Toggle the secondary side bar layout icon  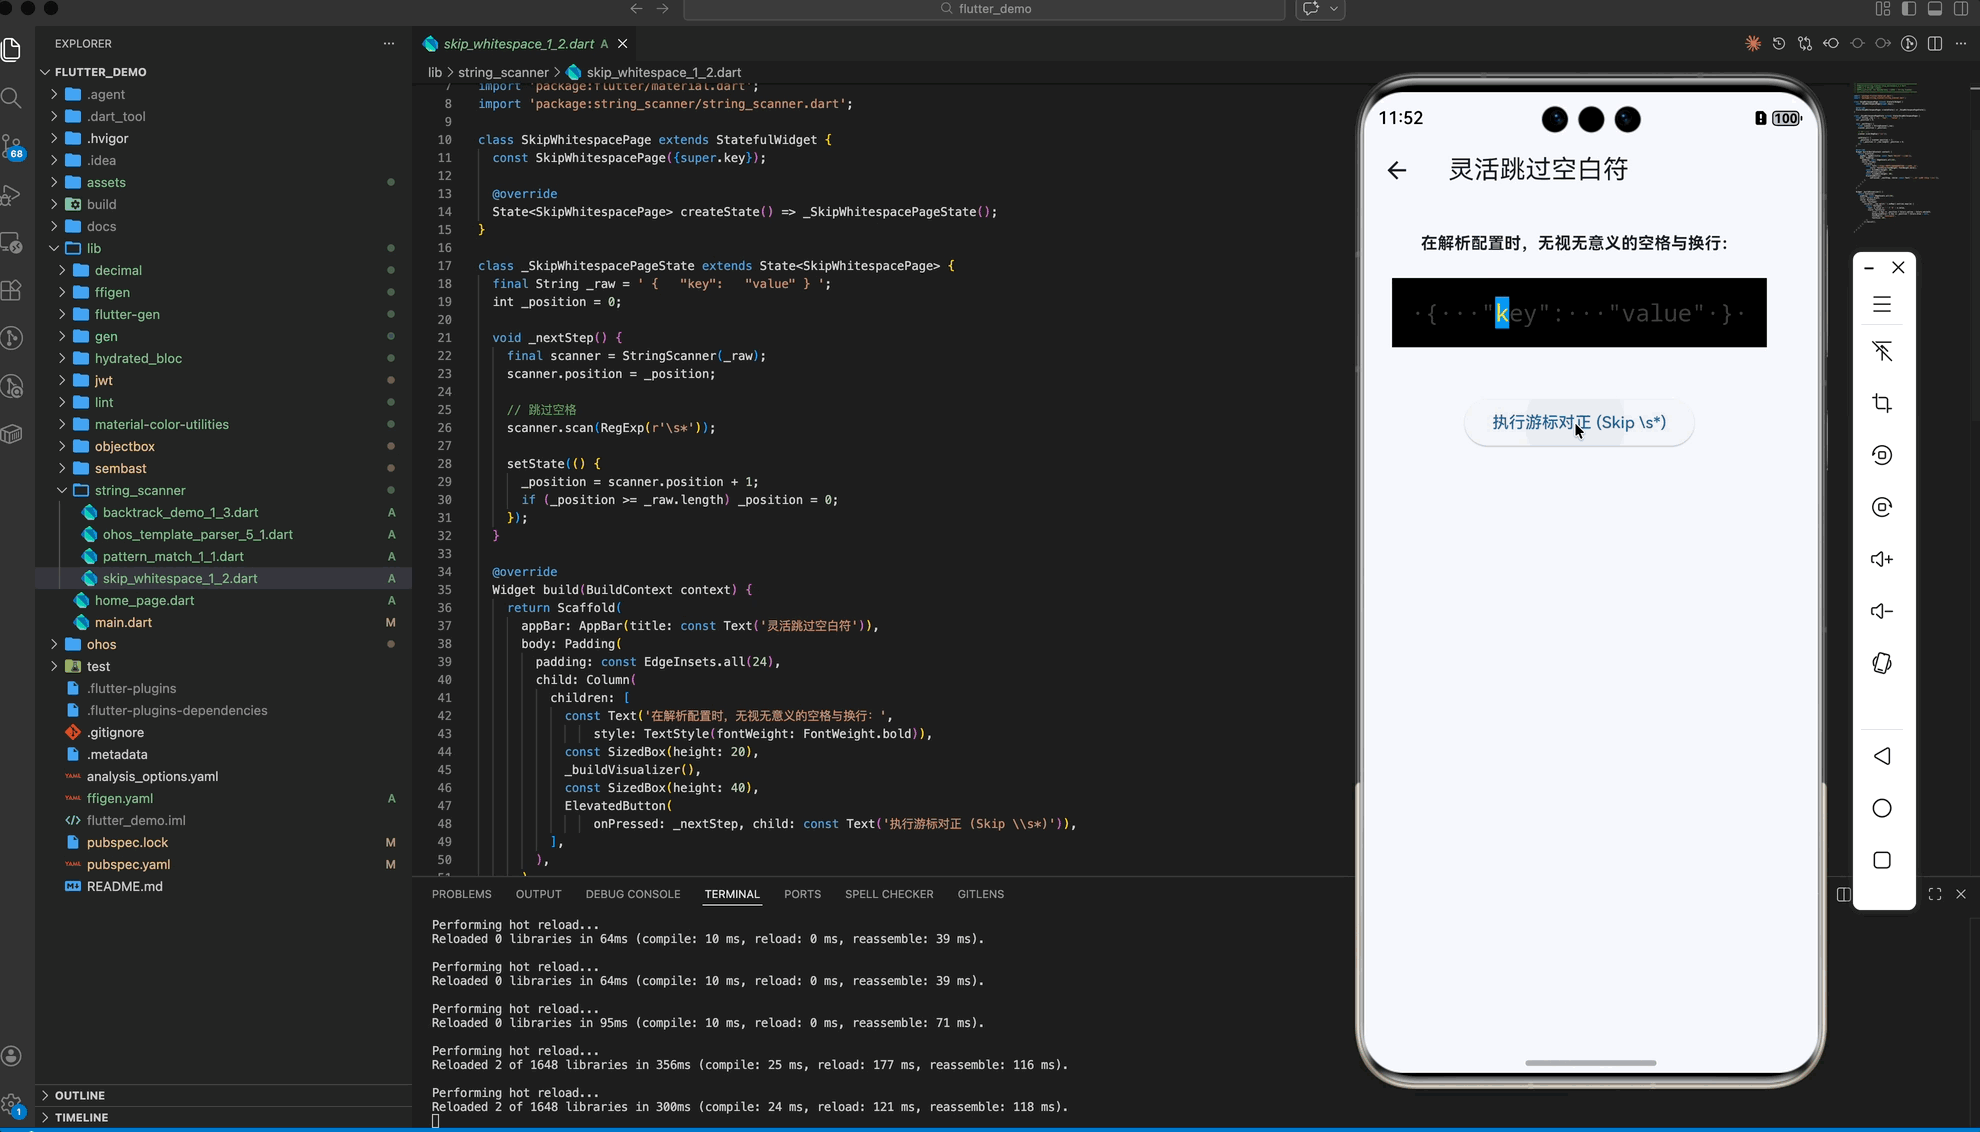(x=1961, y=9)
